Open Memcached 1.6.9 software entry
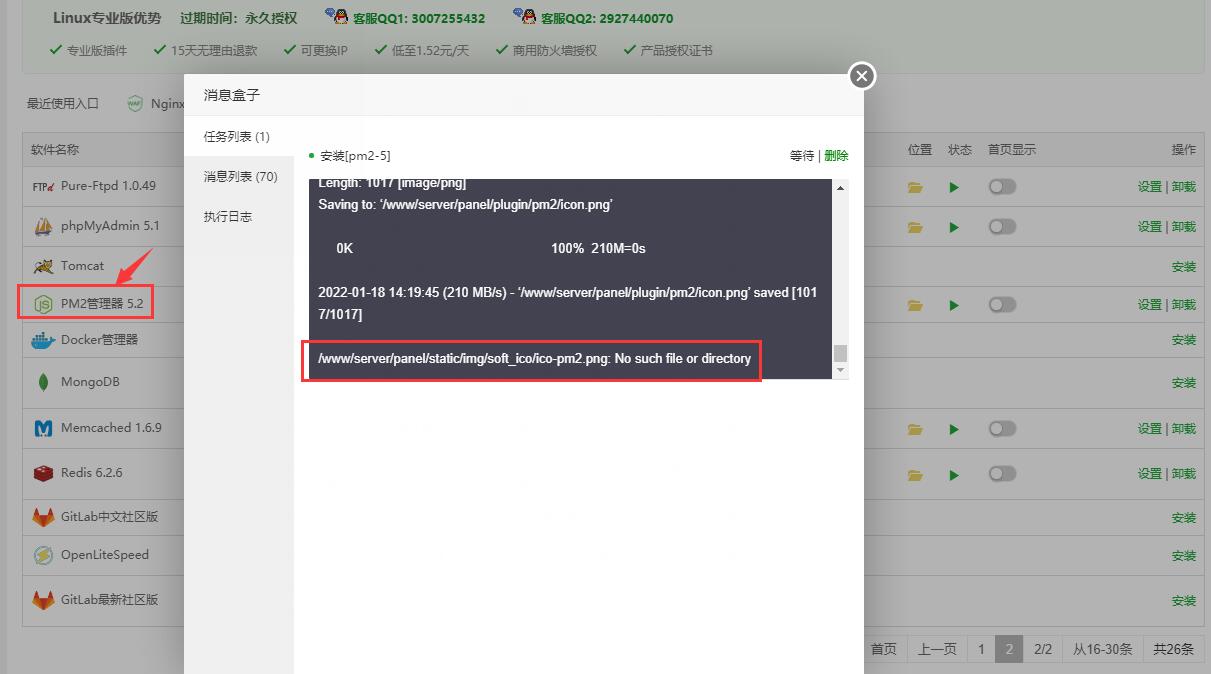The width and height of the screenshot is (1211, 674). [110, 428]
